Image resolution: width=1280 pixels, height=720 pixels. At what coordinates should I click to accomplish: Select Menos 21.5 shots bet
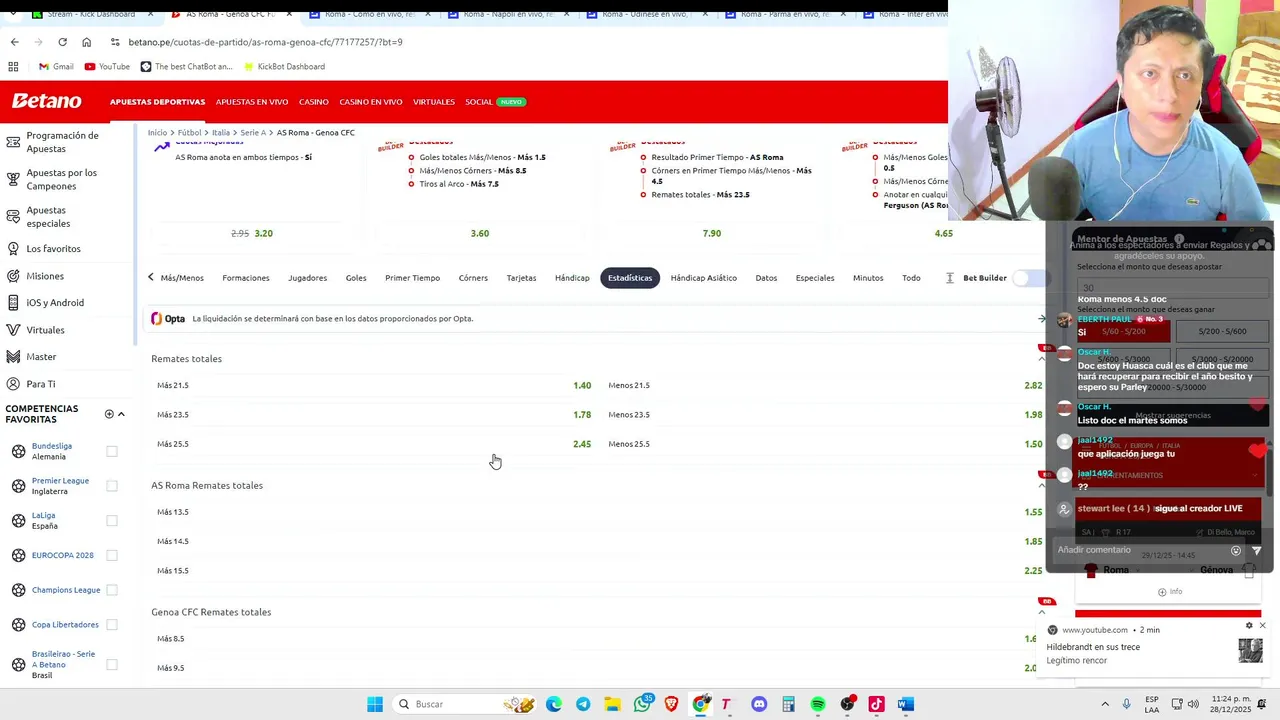[825, 385]
